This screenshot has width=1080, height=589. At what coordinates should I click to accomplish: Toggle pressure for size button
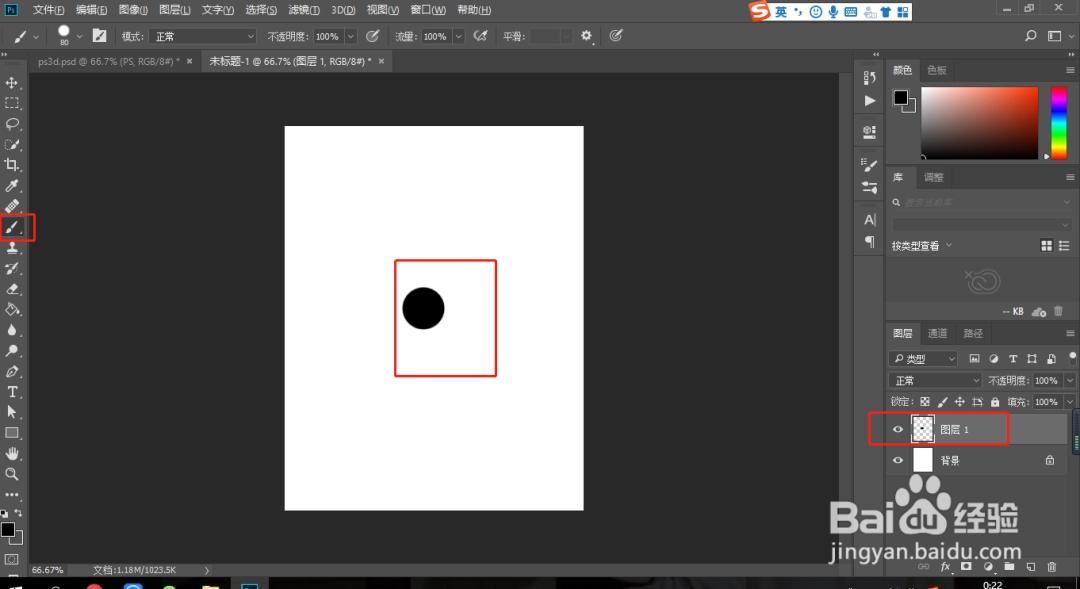(x=616, y=36)
